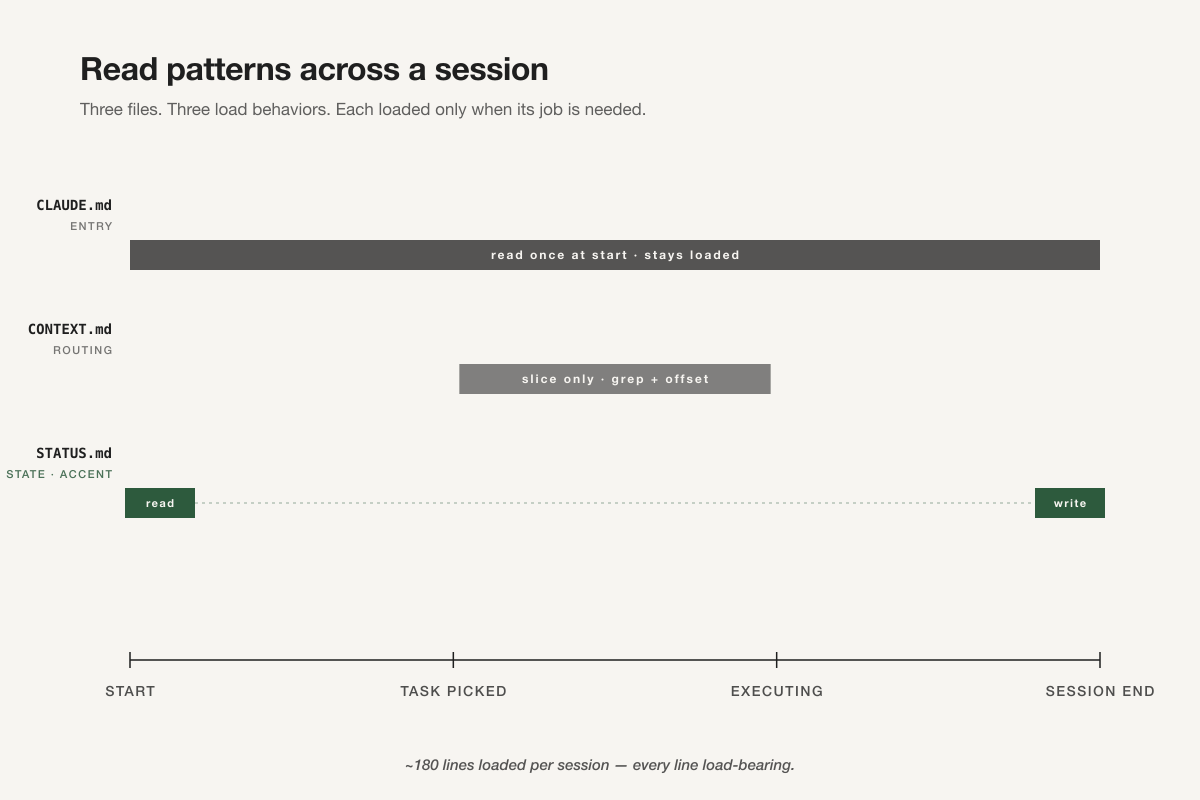The height and width of the screenshot is (800, 1200).
Task: Click the EXECUTING timeline tick
Action: pyautogui.click(x=777, y=660)
